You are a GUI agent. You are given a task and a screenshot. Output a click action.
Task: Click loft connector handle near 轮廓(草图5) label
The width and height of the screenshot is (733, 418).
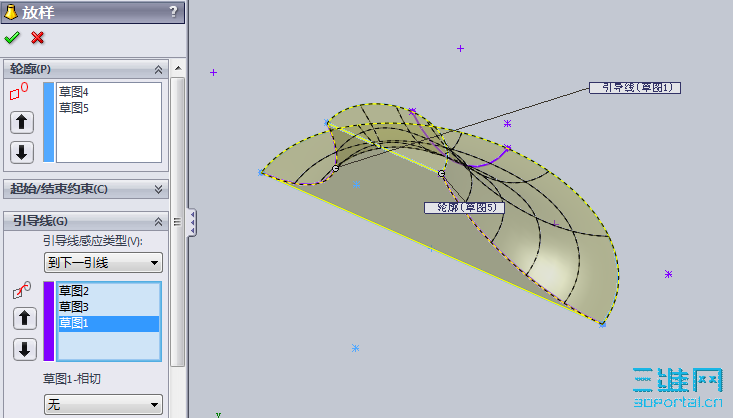(441, 173)
